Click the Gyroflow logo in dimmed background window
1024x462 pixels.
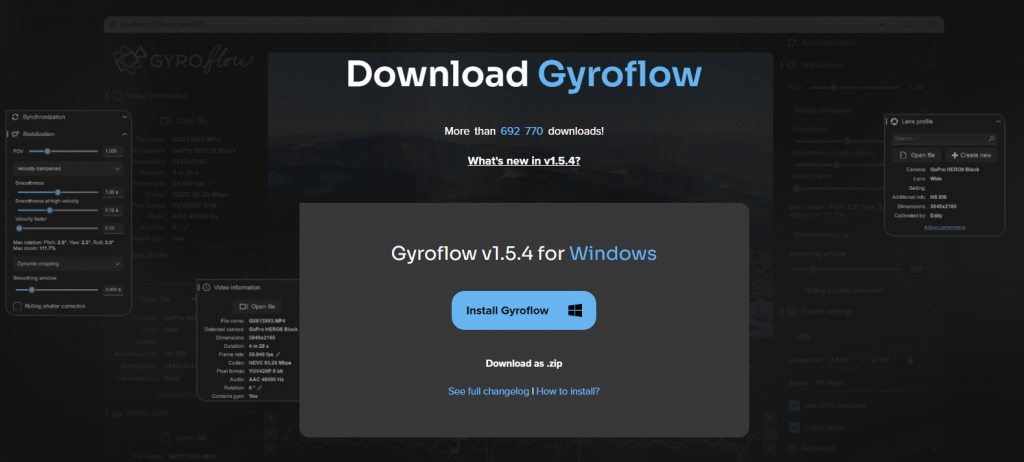183,60
